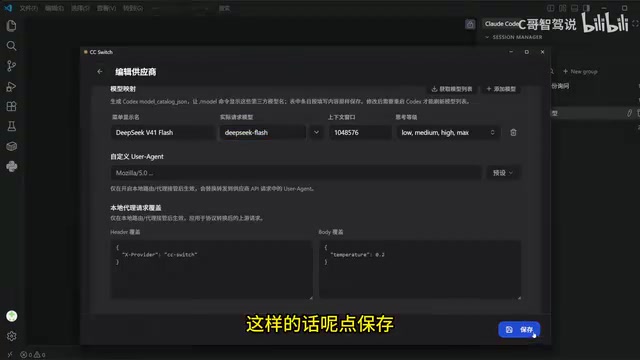The image size is (640, 360).
Task: Click the pencil edit icon in session list row
Action: (629, 113)
